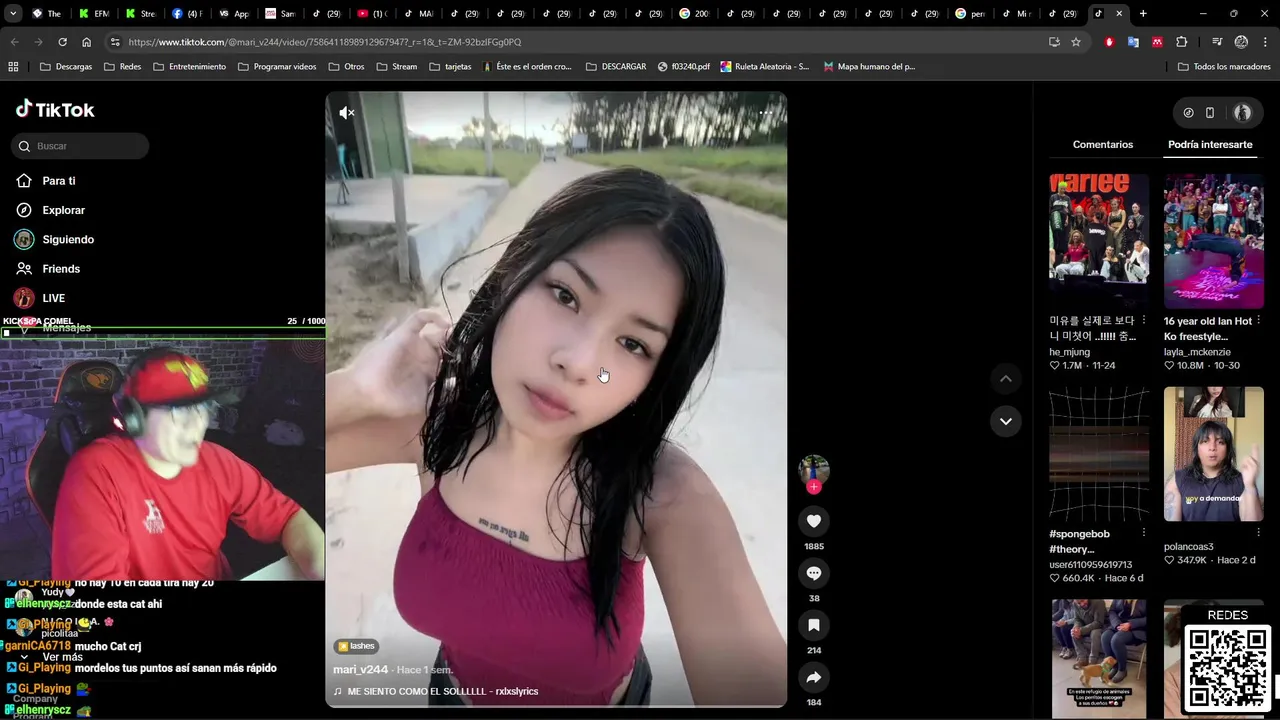Open the tab search dropdown arrow

pos(13,14)
